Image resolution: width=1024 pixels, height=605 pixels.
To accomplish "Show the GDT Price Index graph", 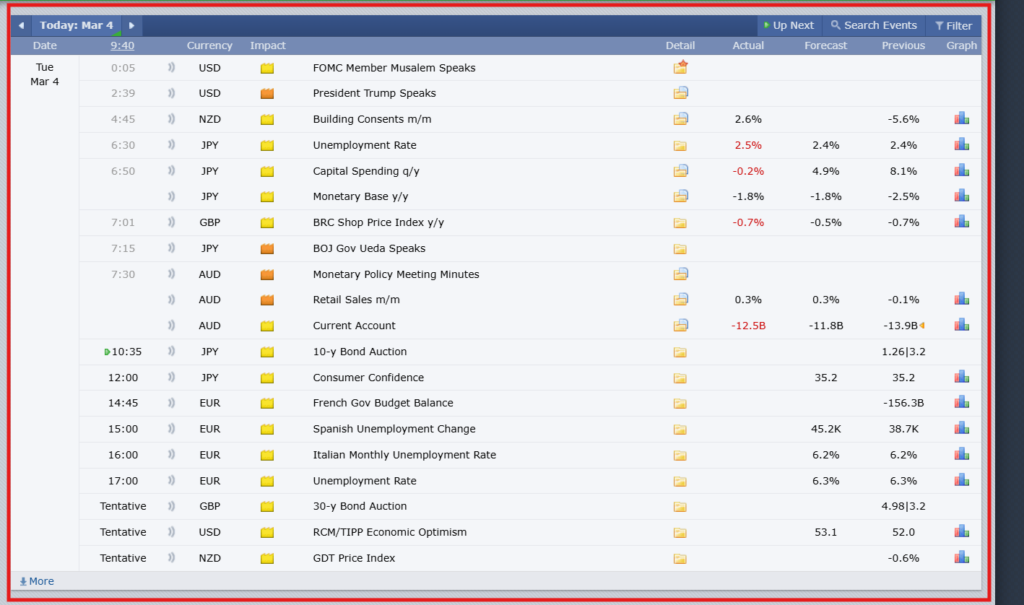I will (961, 558).
